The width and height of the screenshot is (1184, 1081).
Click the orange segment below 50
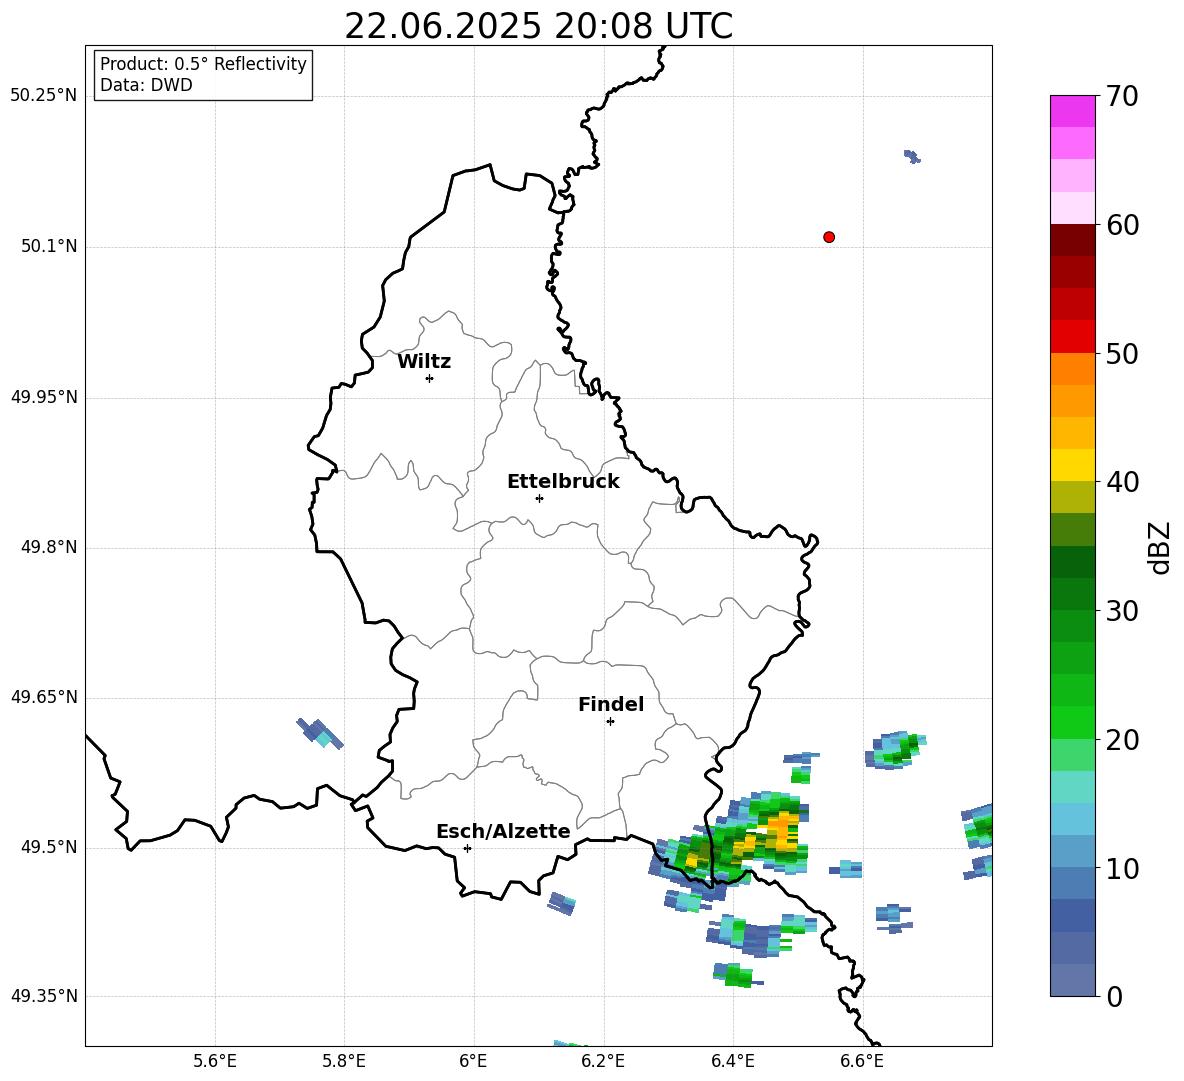pos(1072,369)
